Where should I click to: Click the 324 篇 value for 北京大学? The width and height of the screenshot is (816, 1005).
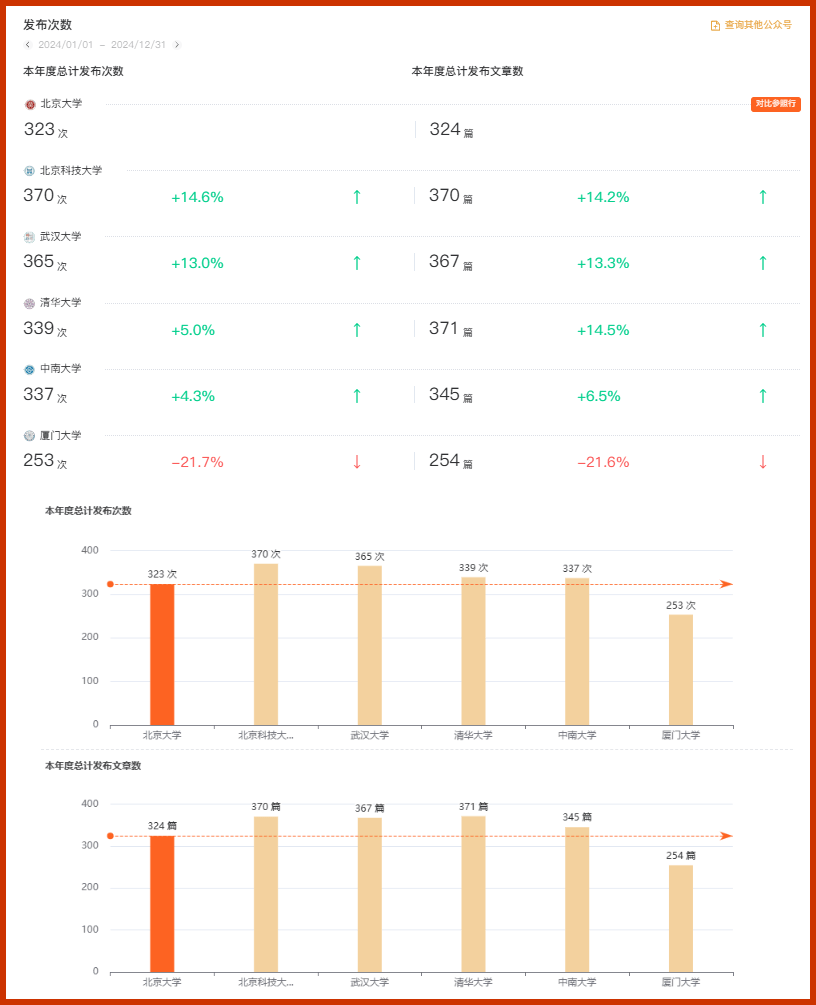click(451, 129)
